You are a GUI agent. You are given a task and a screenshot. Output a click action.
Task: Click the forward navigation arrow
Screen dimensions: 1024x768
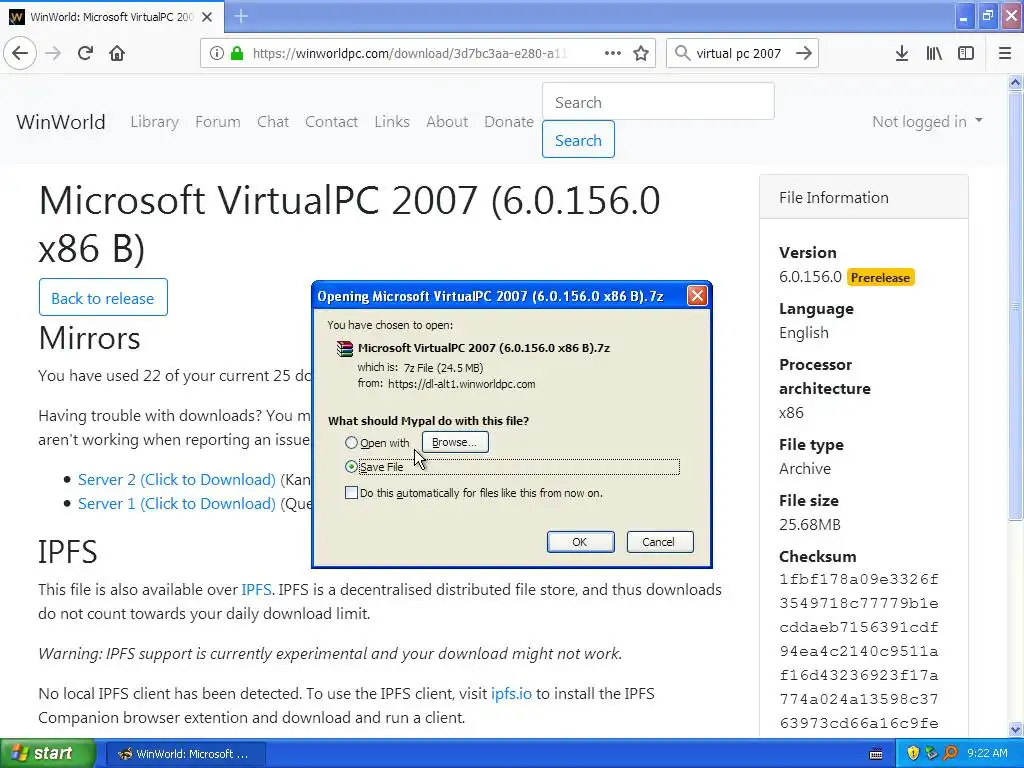click(53, 53)
